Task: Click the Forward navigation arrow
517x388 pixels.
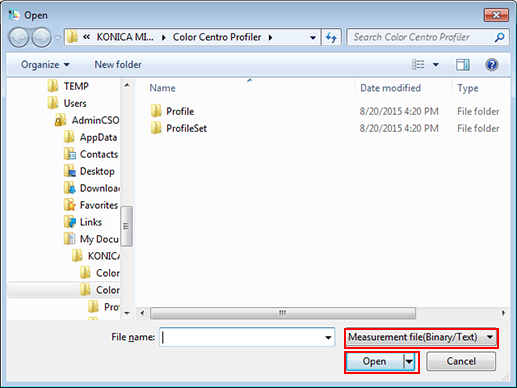Action: 41,37
